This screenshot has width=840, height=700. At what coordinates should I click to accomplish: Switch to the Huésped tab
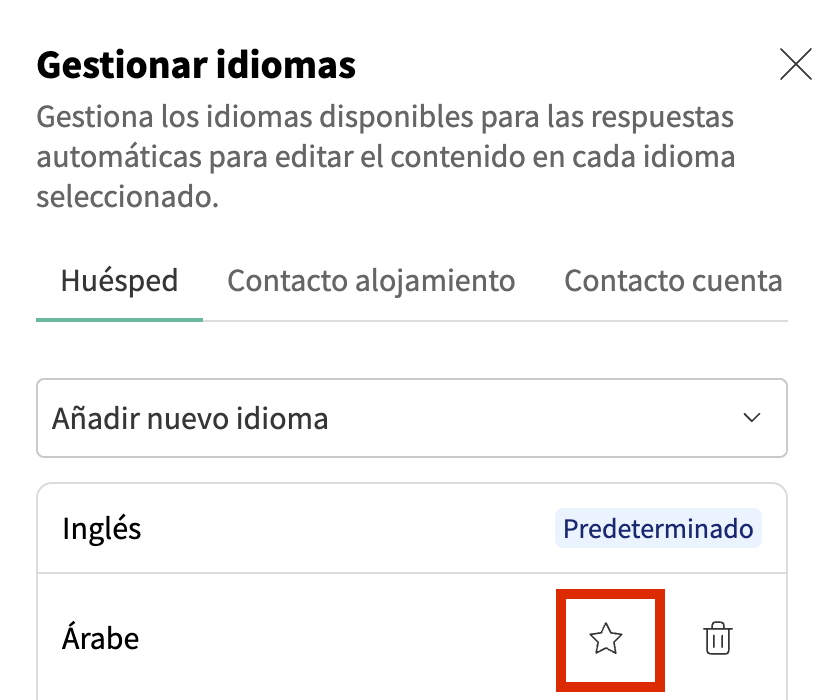119,281
